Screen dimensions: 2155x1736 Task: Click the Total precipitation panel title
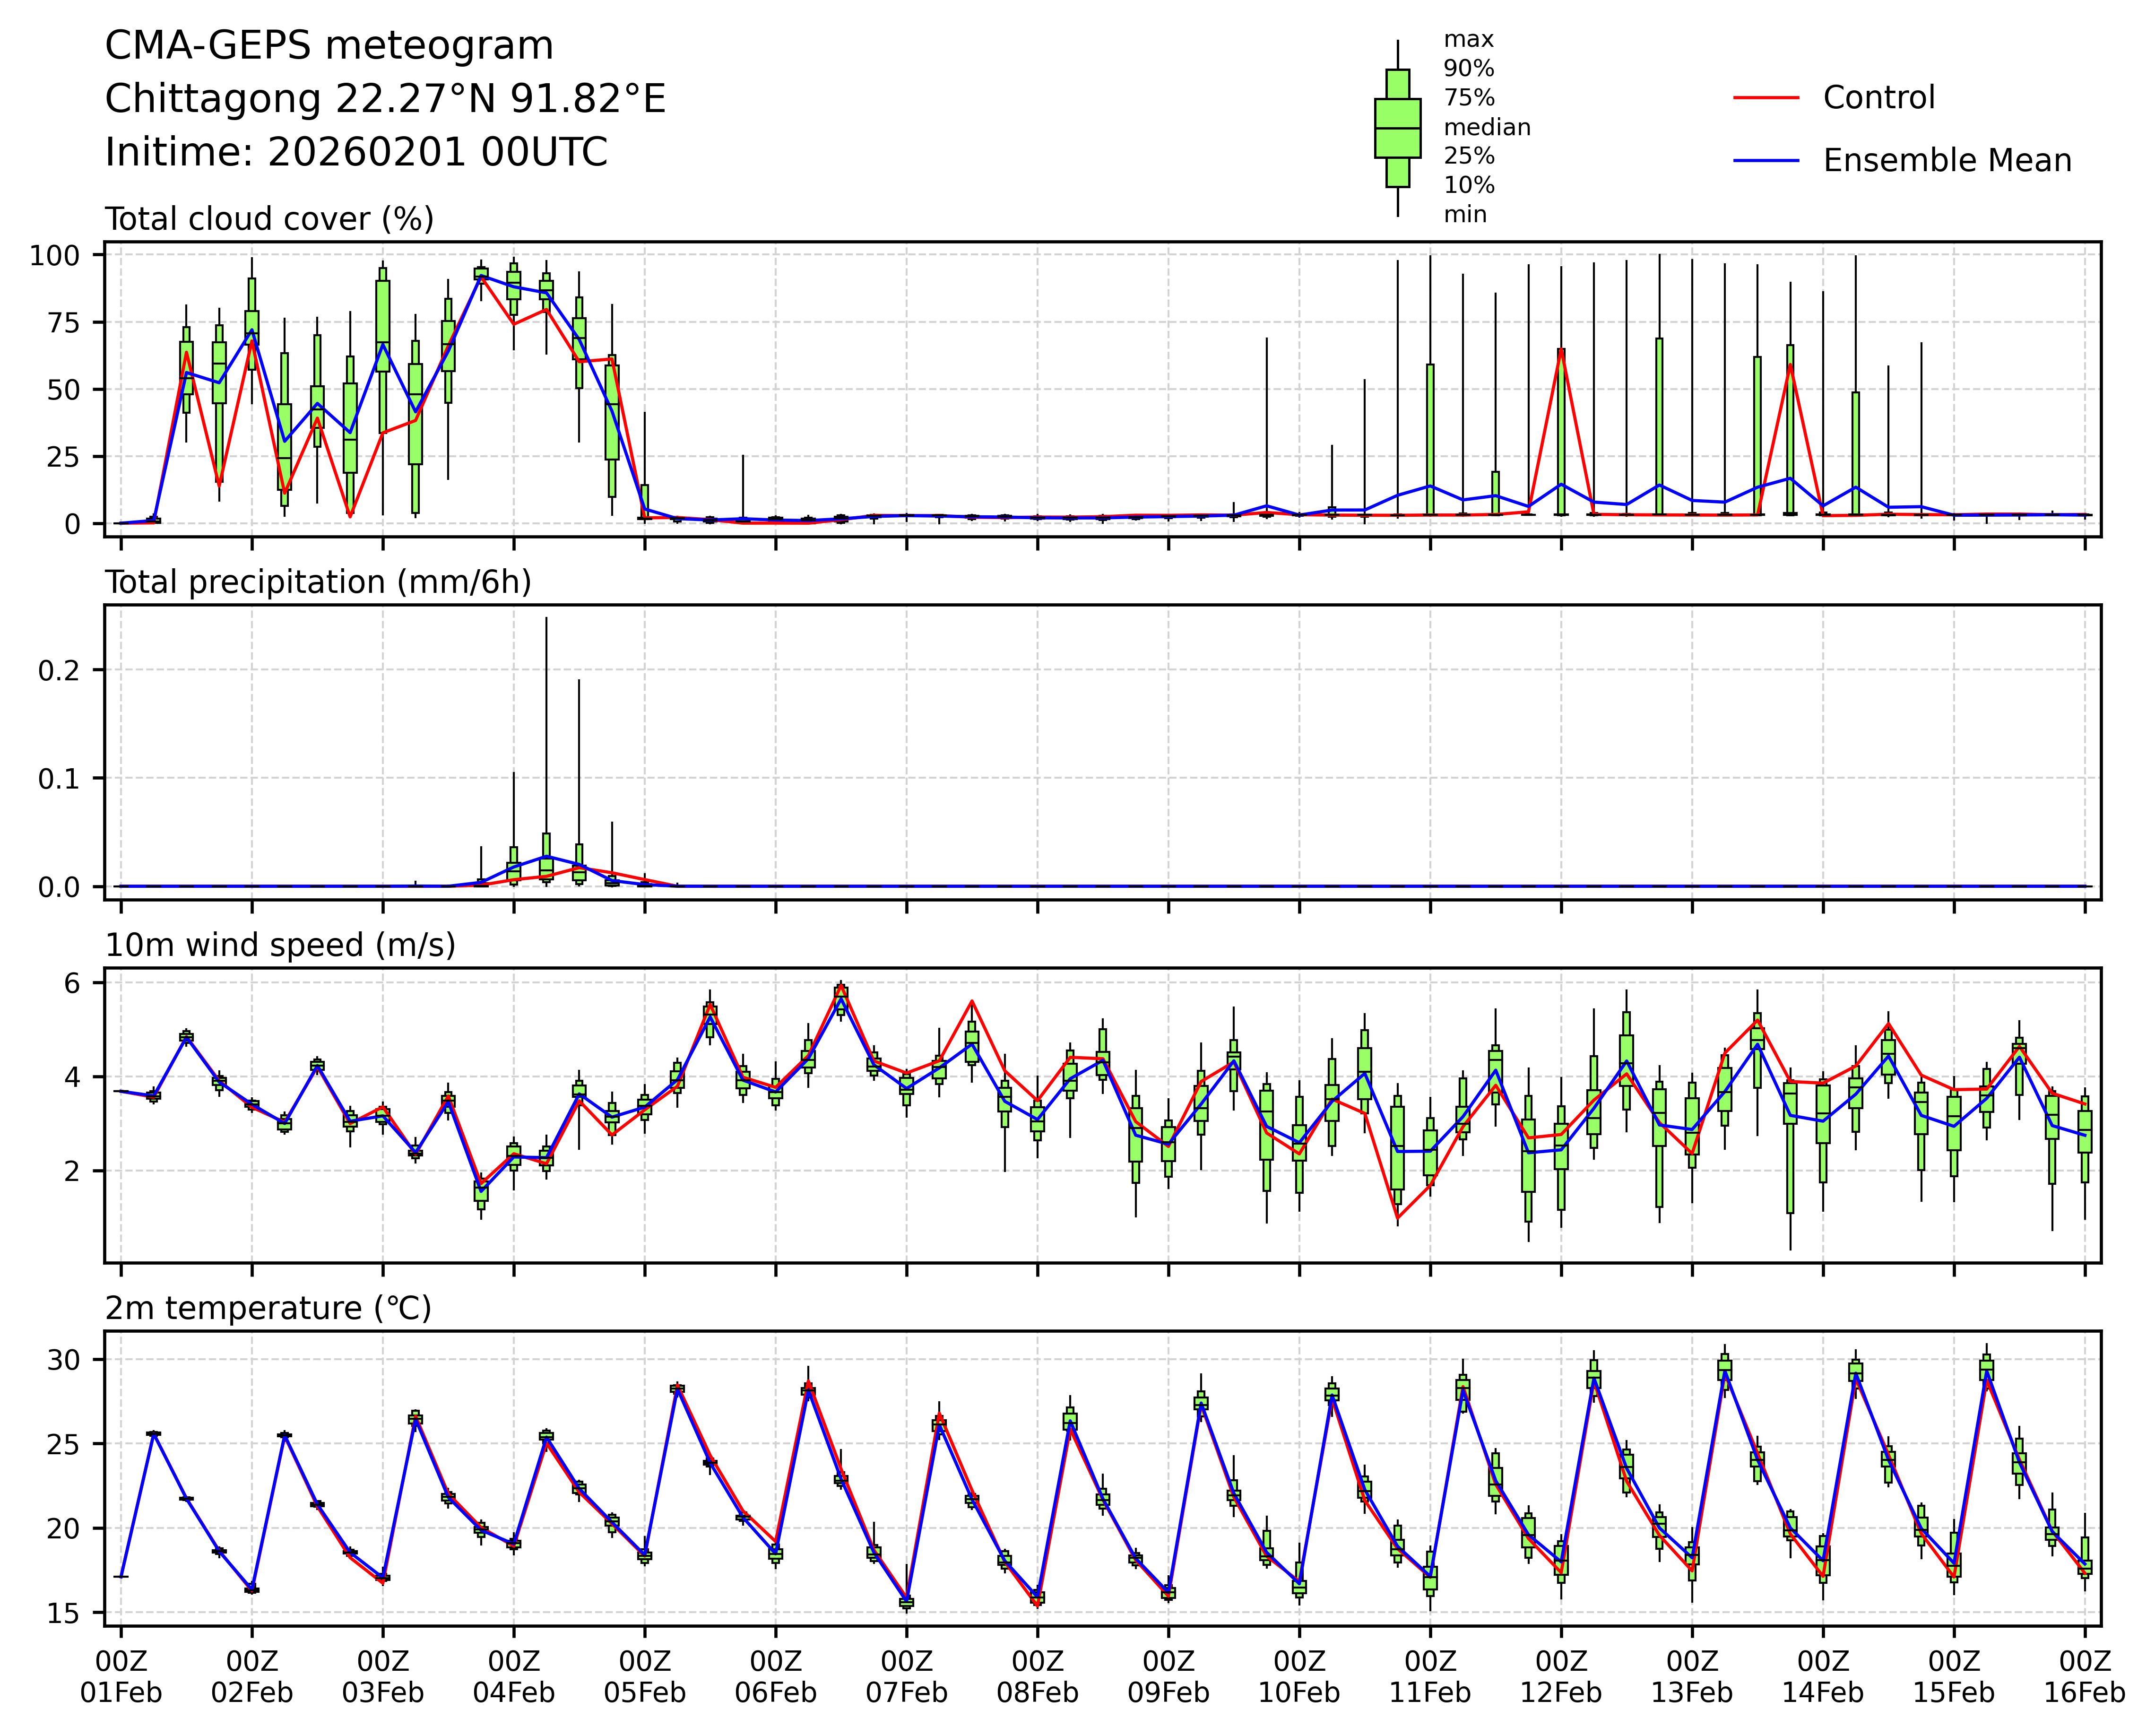(318, 582)
